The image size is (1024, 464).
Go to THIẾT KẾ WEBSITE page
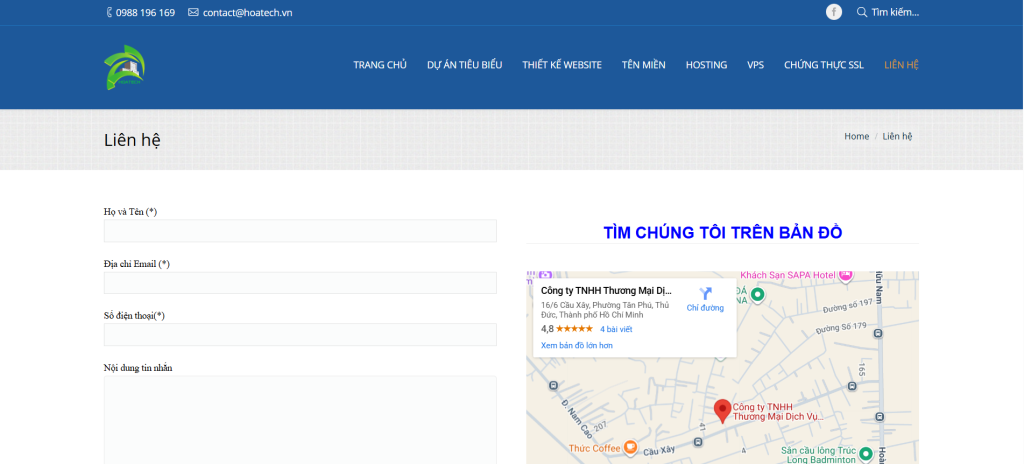pos(562,65)
